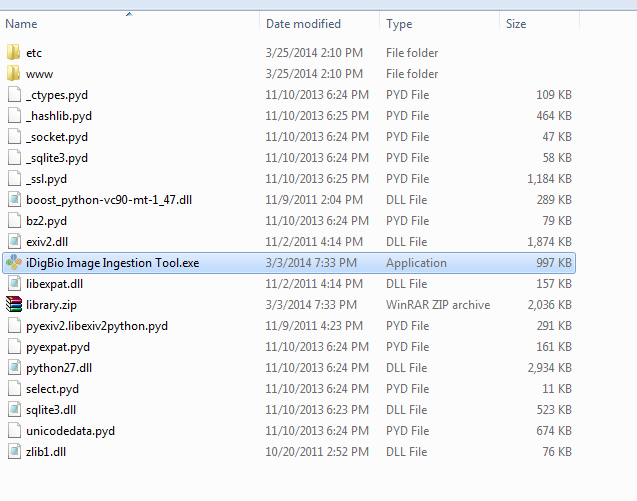Click the exiv2.dll file icon
Image resolution: width=637 pixels, height=501 pixels.
[13, 242]
